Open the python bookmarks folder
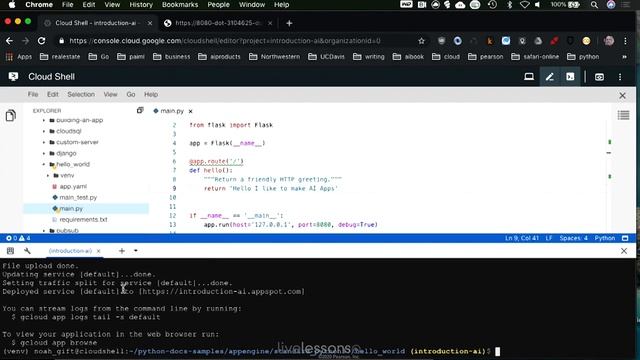Viewport: 640px width, 360px height. click(583, 57)
